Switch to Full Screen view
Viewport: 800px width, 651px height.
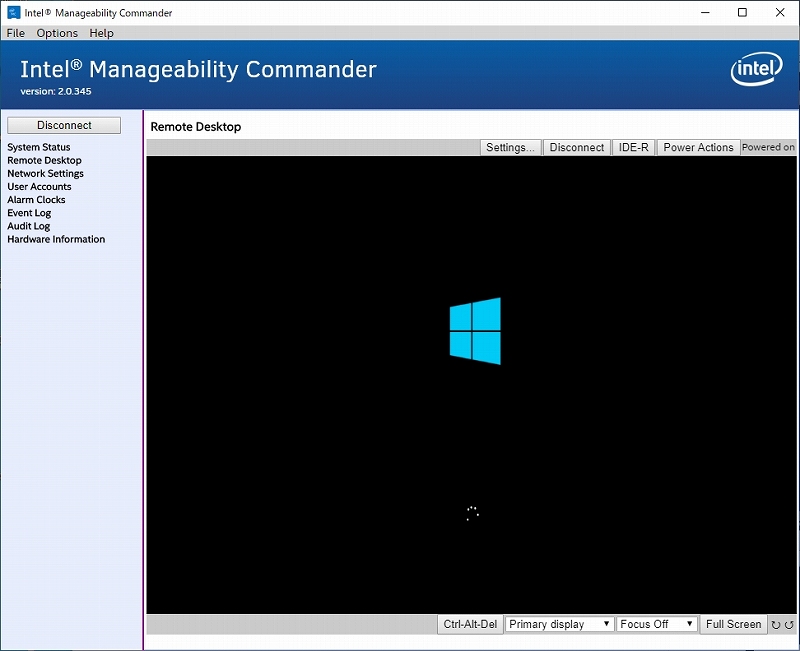click(733, 624)
